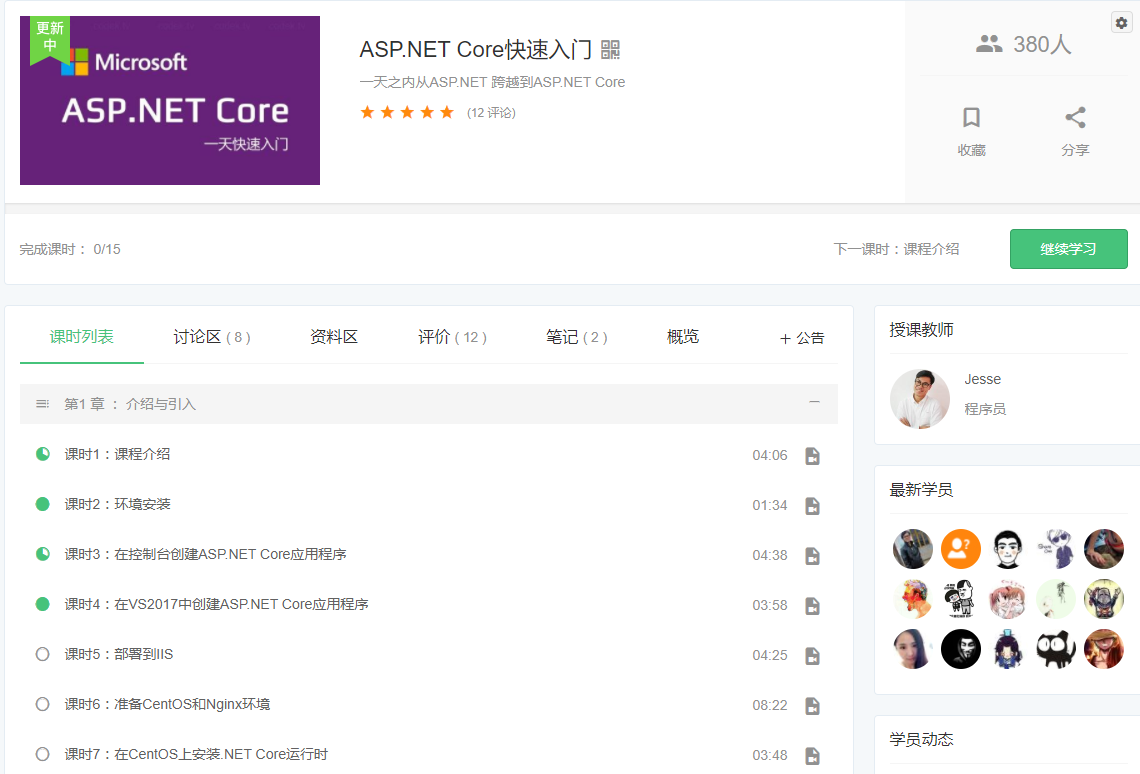Open lesson 课时2：环境安装
This screenshot has width=1140, height=774.
(117, 504)
